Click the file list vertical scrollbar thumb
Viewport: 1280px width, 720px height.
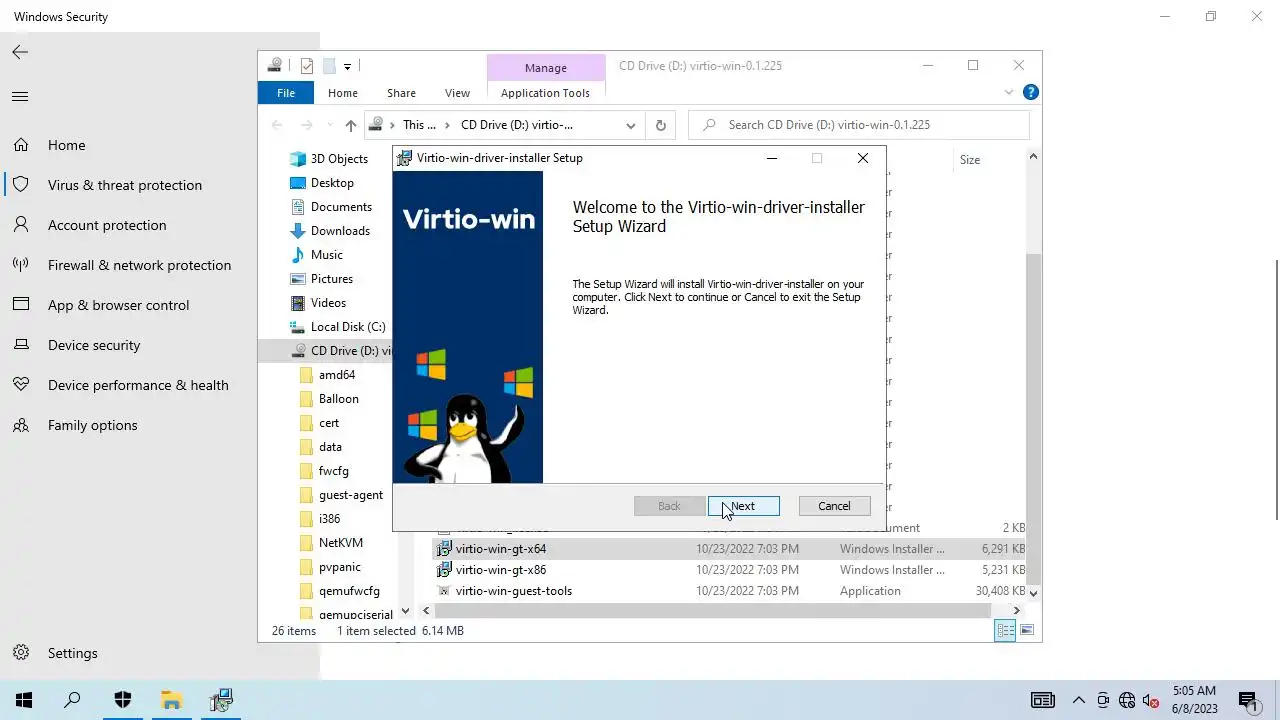click(1033, 418)
